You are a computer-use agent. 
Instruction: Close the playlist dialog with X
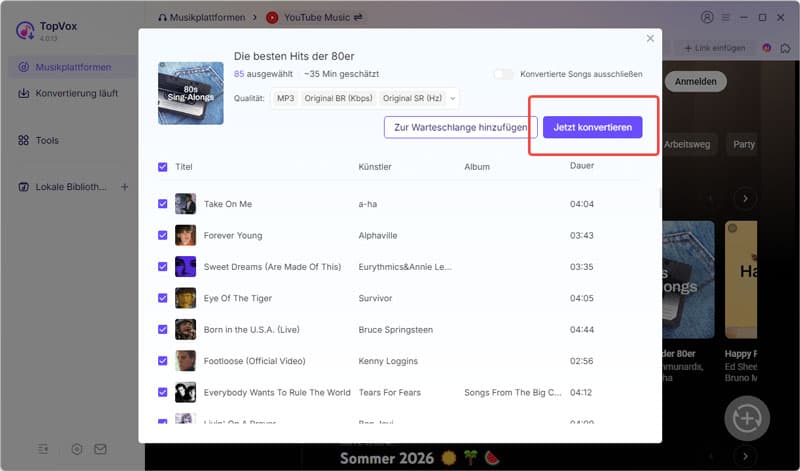click(650, 38)
